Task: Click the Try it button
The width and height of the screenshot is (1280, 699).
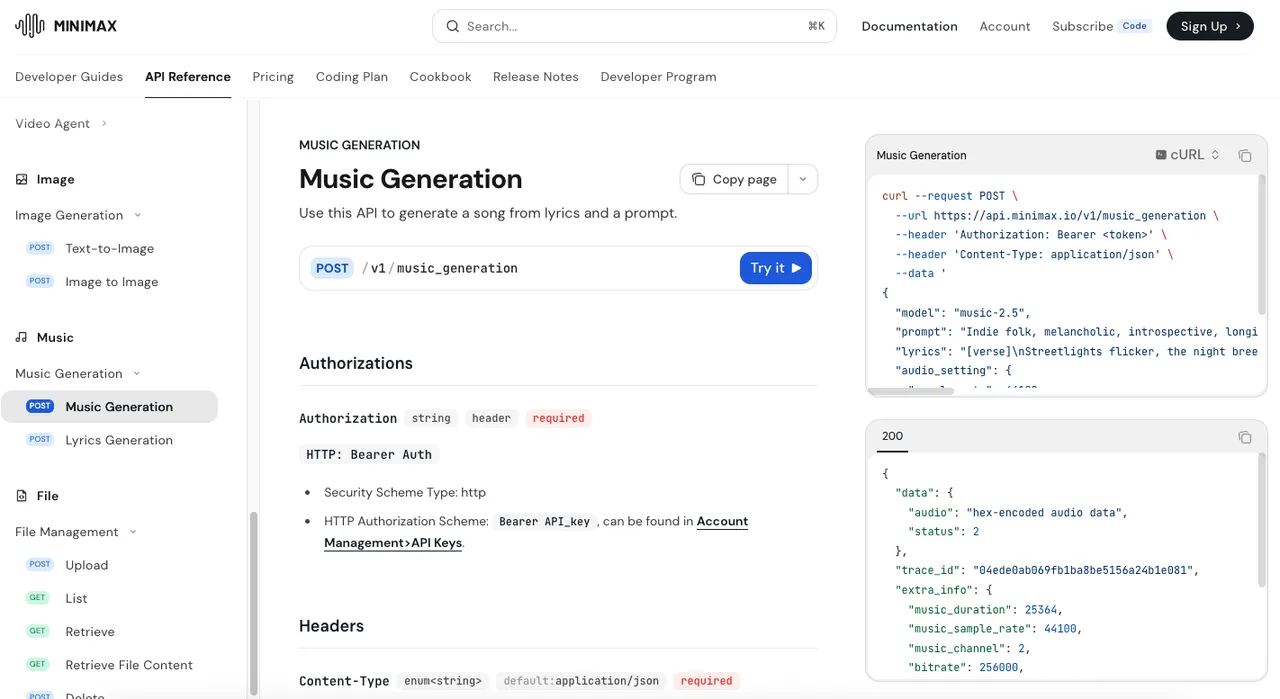Action: tap(775, 268)
